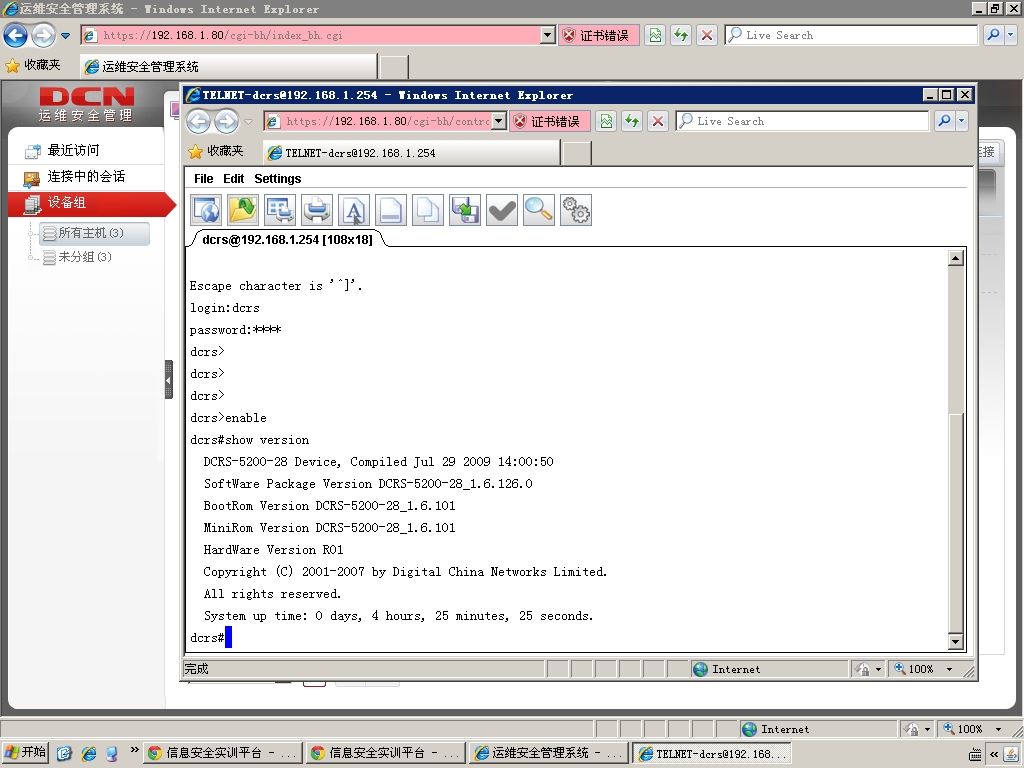
Task: Click the new tab button in TELNET window
Action: 577,153
